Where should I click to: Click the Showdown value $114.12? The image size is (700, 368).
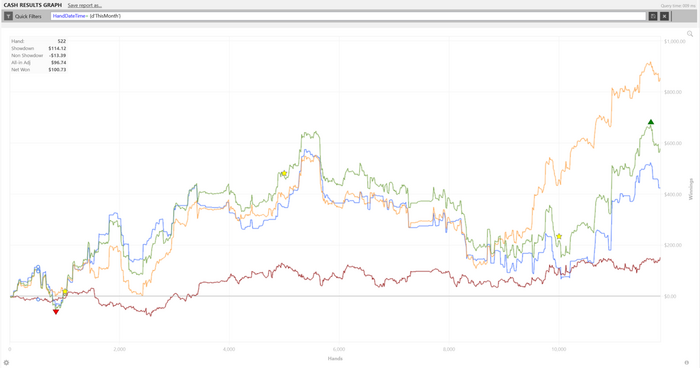pyautogui.click(x=57, y=48)
